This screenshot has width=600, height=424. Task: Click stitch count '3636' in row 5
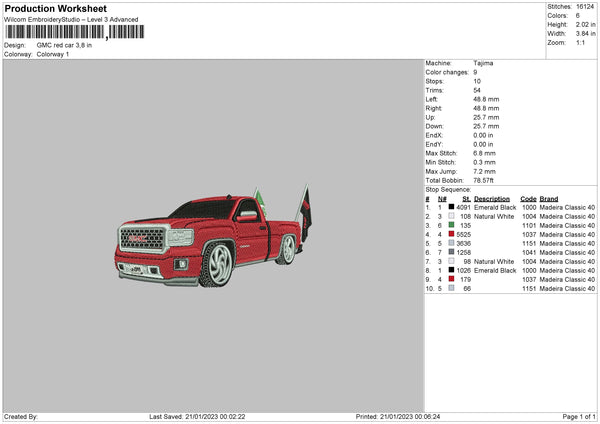pos(463,243)
